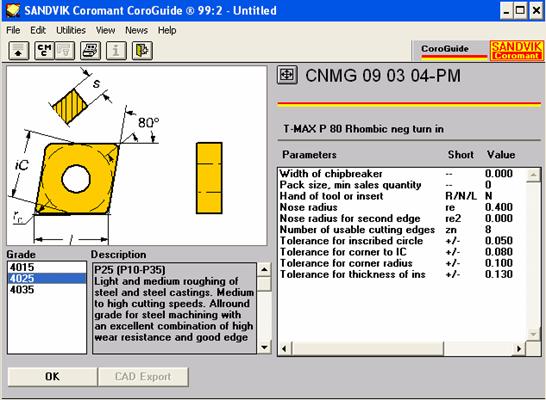Select grade 4035 in the list

[47, 290]
